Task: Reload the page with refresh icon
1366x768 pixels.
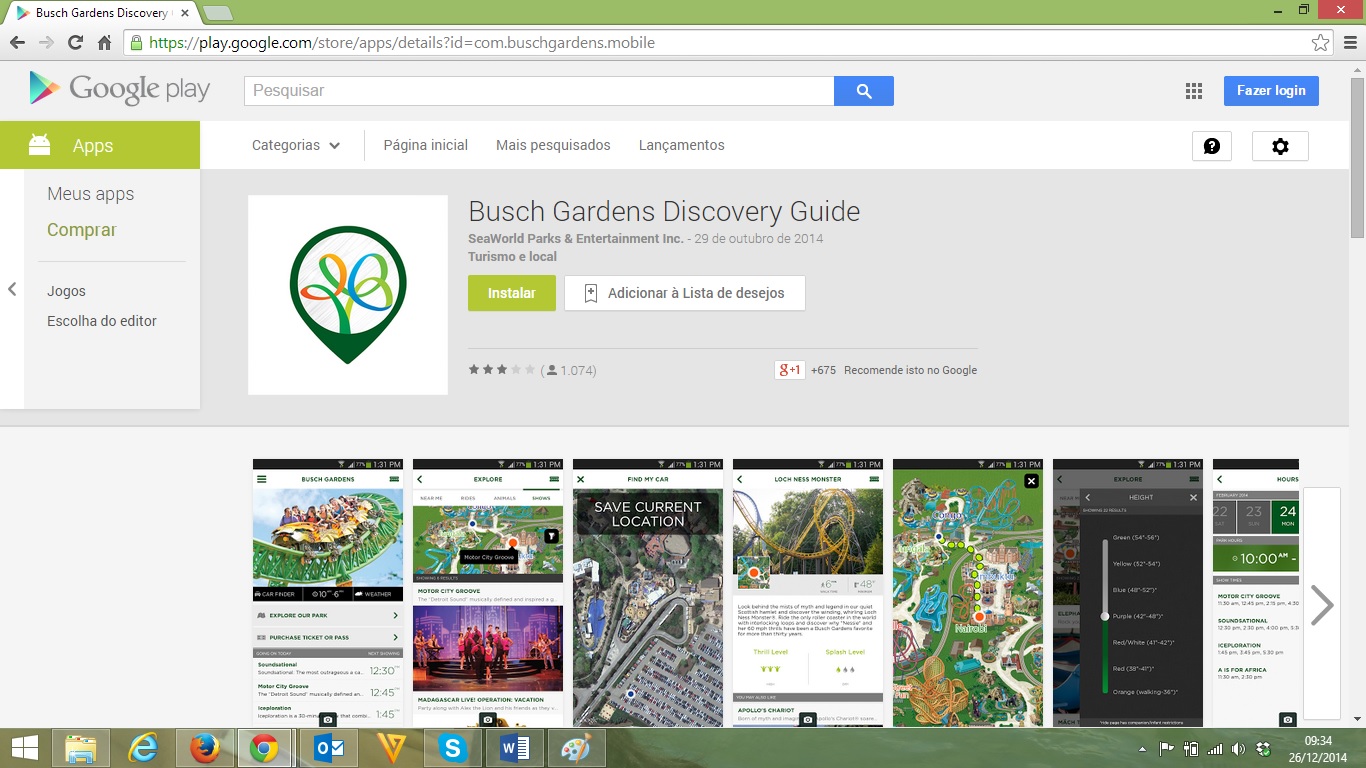Action: [75, 43]
